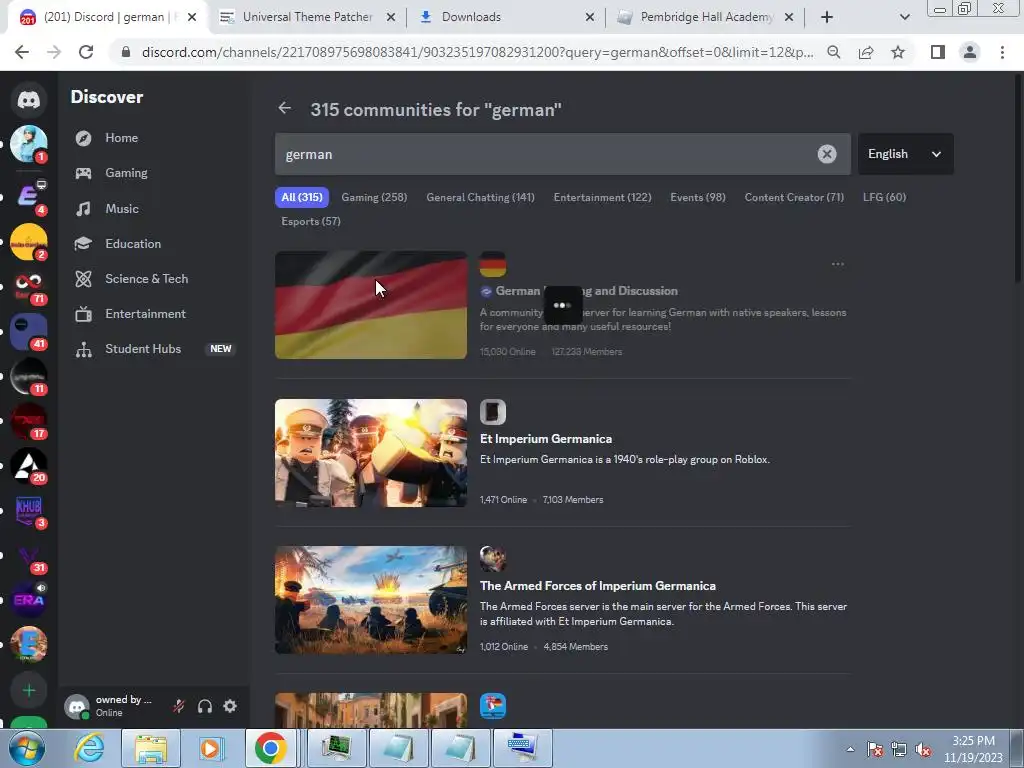Switch to Universal Theme Patcher tab
The width and height of the screenshot is (1024, 768).
click(x=308, y=17)
